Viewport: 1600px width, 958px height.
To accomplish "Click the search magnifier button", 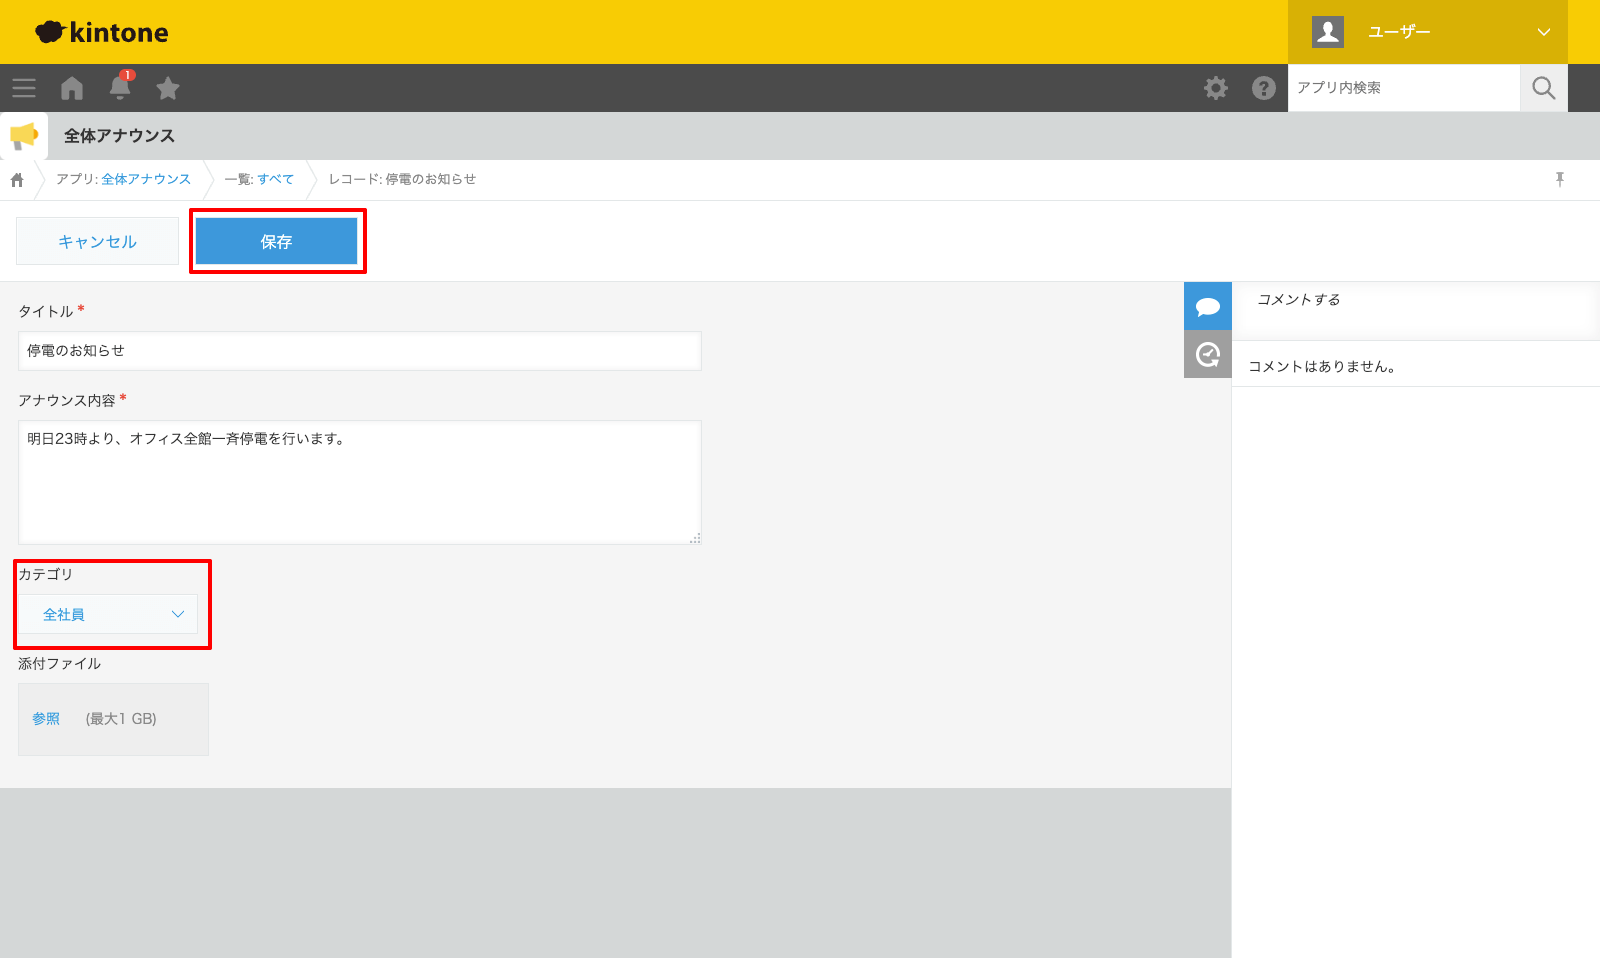I will (1543, 88).
